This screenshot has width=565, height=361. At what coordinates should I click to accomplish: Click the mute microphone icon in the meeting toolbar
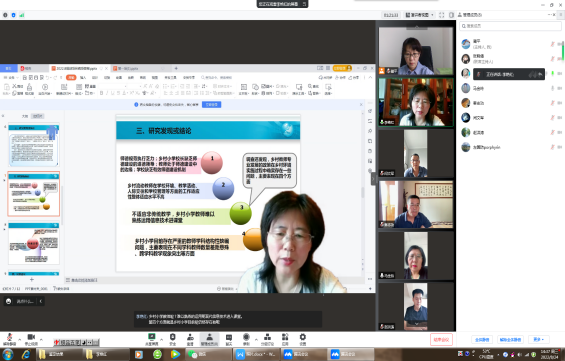[x=9, y=337]
